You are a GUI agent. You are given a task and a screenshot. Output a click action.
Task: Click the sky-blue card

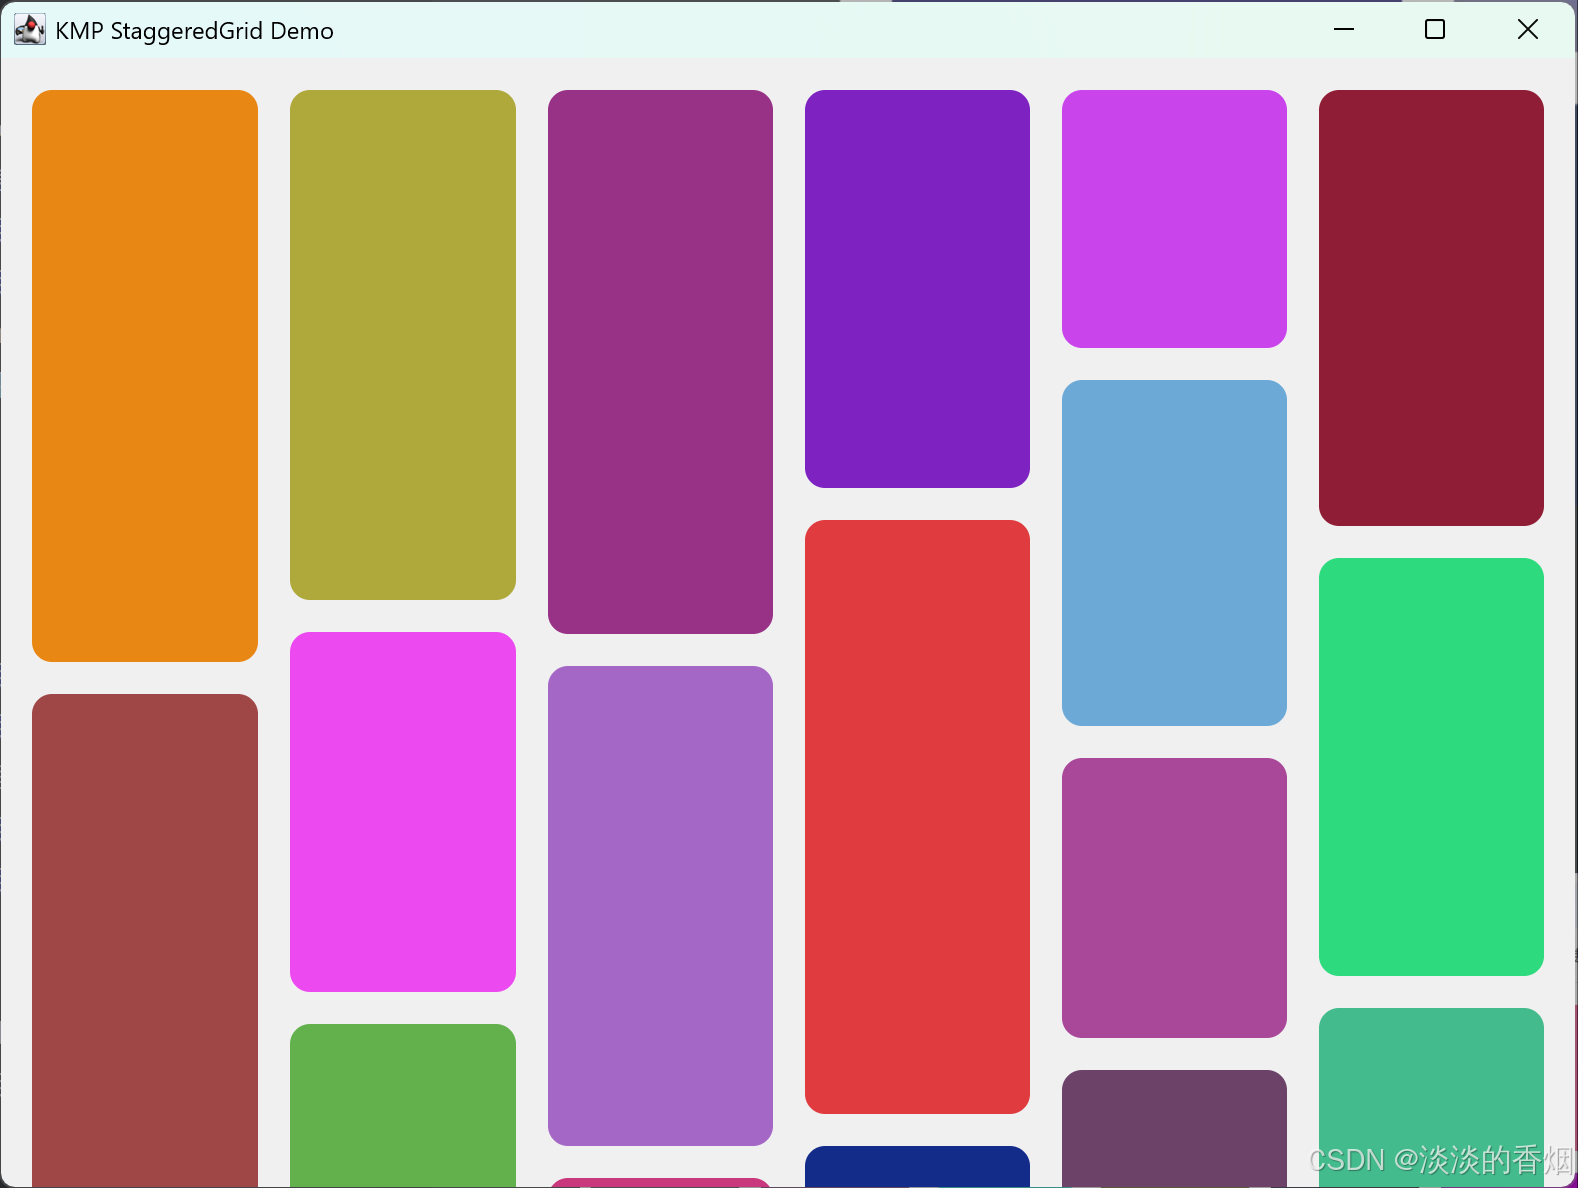pyautogui.click(x=1174, y=553)
